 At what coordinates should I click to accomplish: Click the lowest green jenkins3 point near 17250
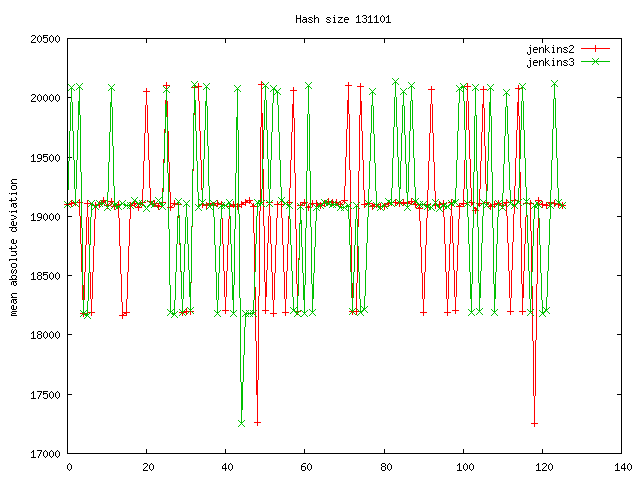(x=241, y=424)
